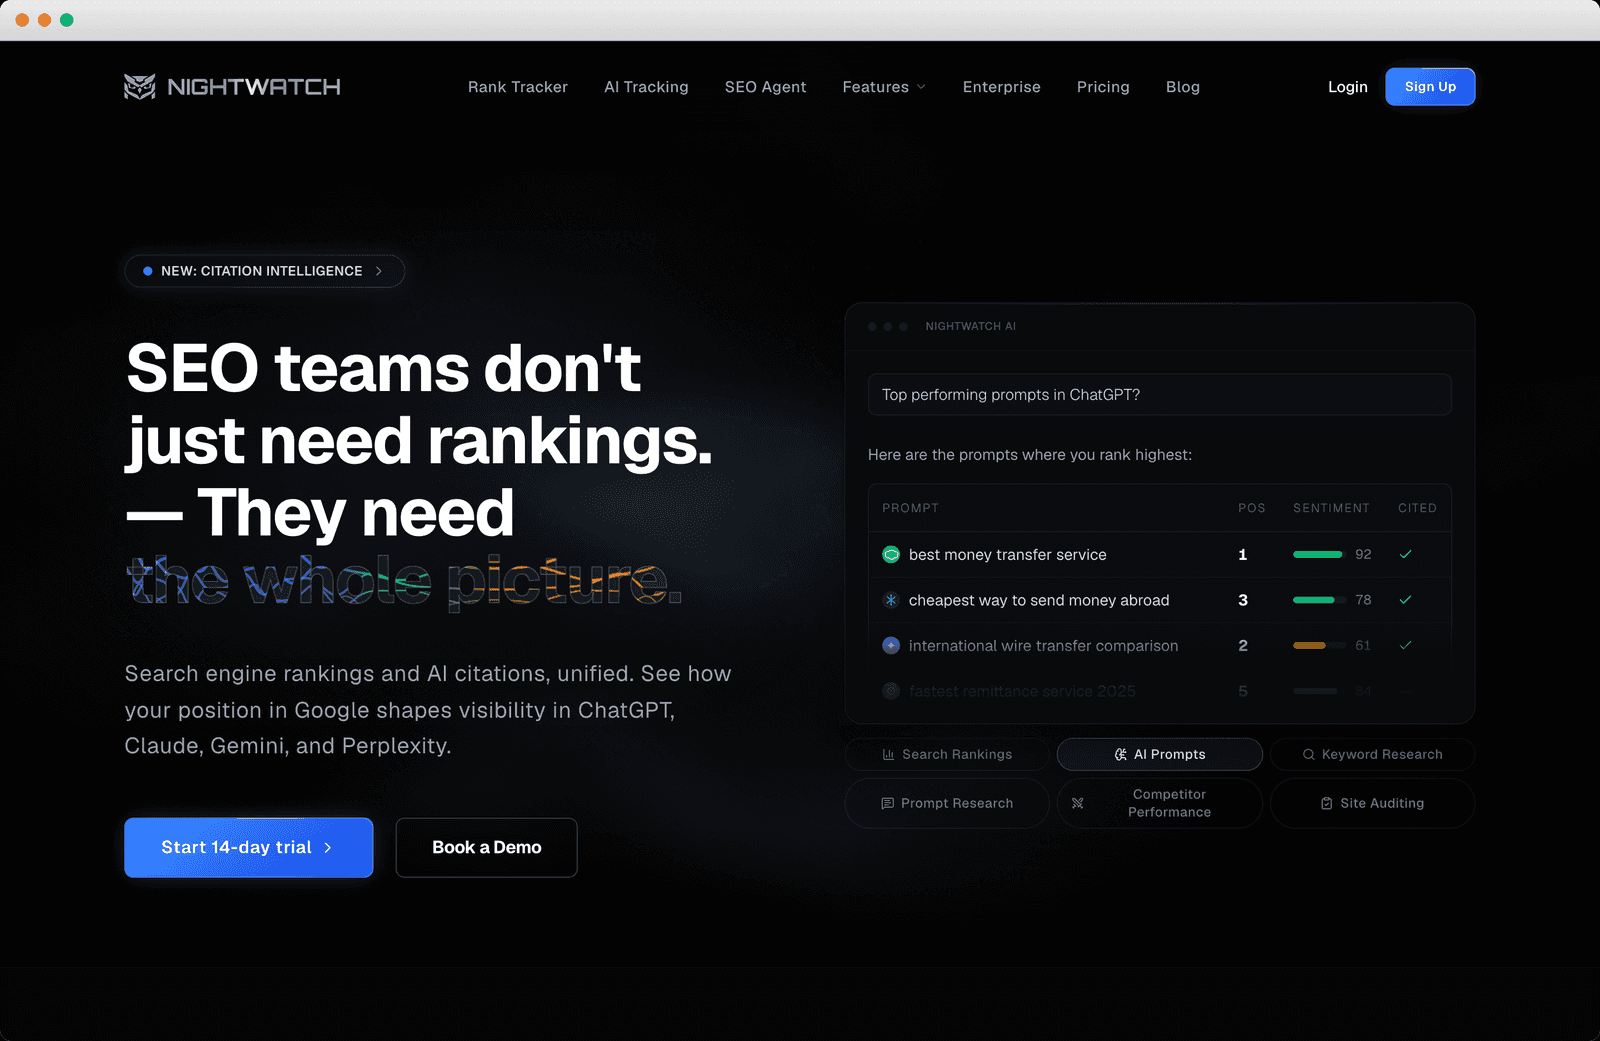Select the Site Auditing tab
Image resolution: width=1600 pixels, height=1041 pixels.
pyautogui.click(x=1373, y=804)
